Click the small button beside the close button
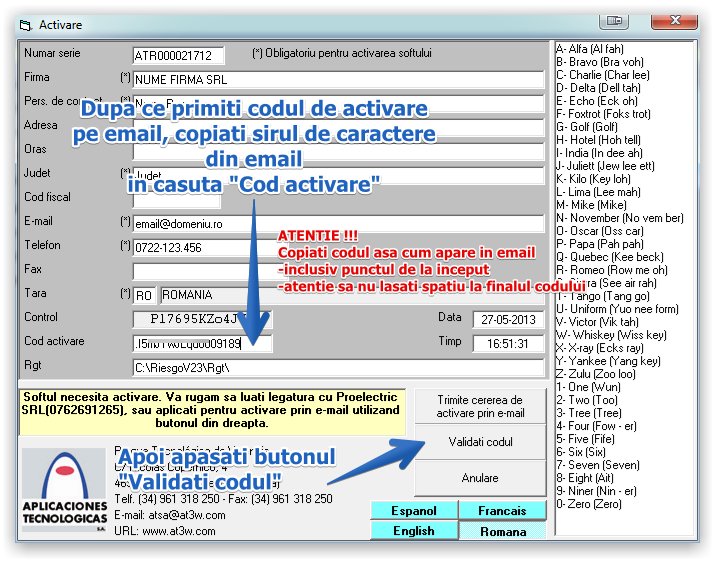The width and height of the screenshot is (715, 563). (619, 20)
